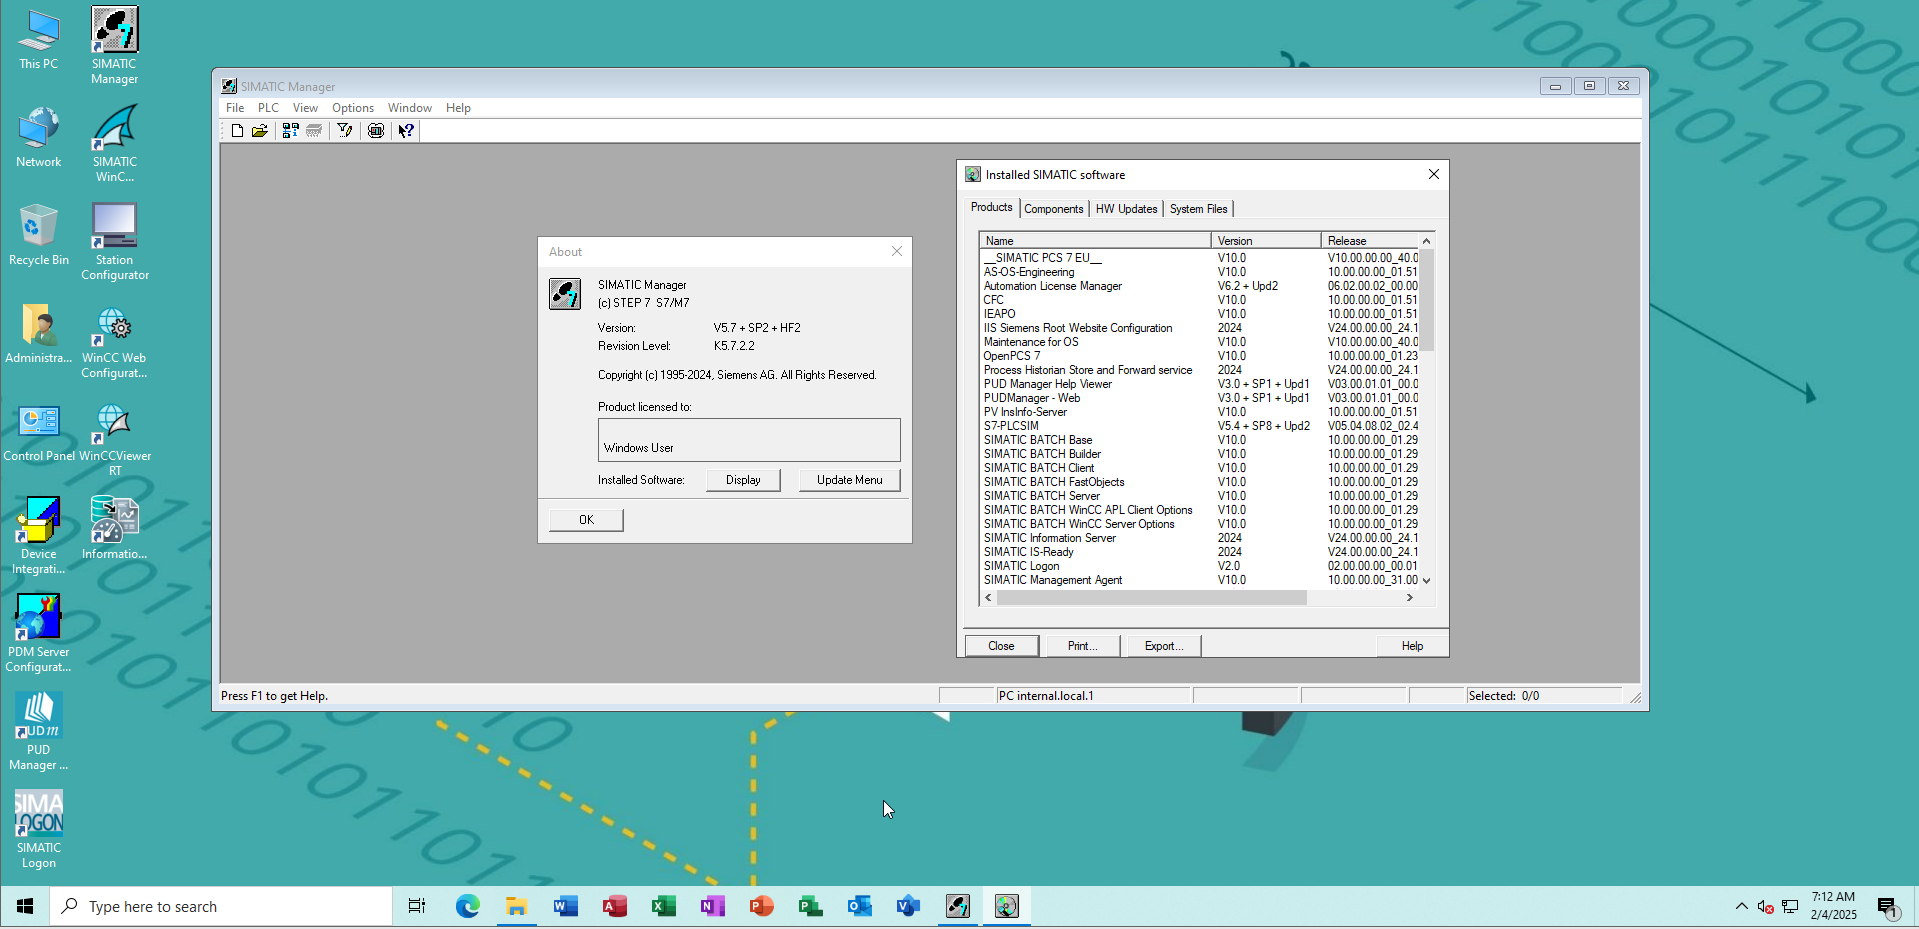Click the Filter edit toolbar icon
The image size is (1919, 929).
(345, 131)
